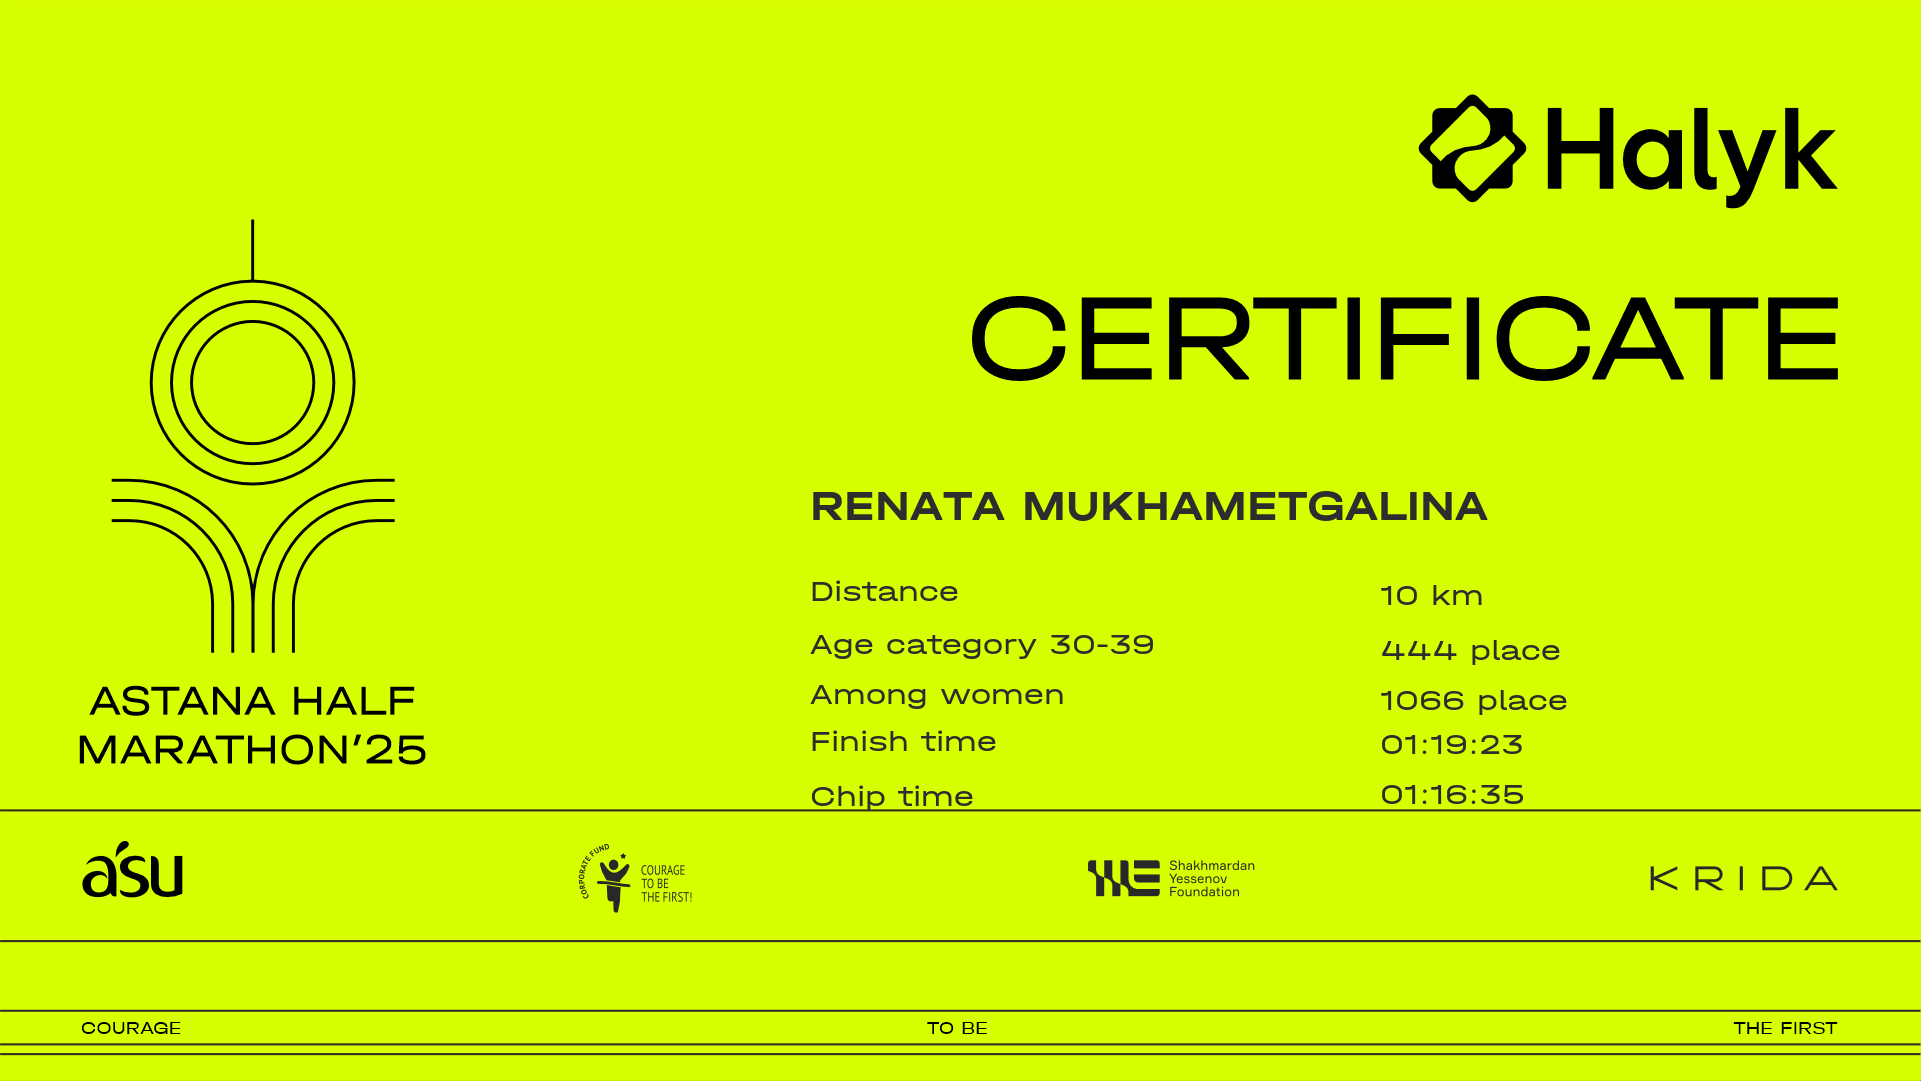This screenshot has height=1081, width=1921.
Task: Click the COURAGE footer text
Action: [131, 1028]
